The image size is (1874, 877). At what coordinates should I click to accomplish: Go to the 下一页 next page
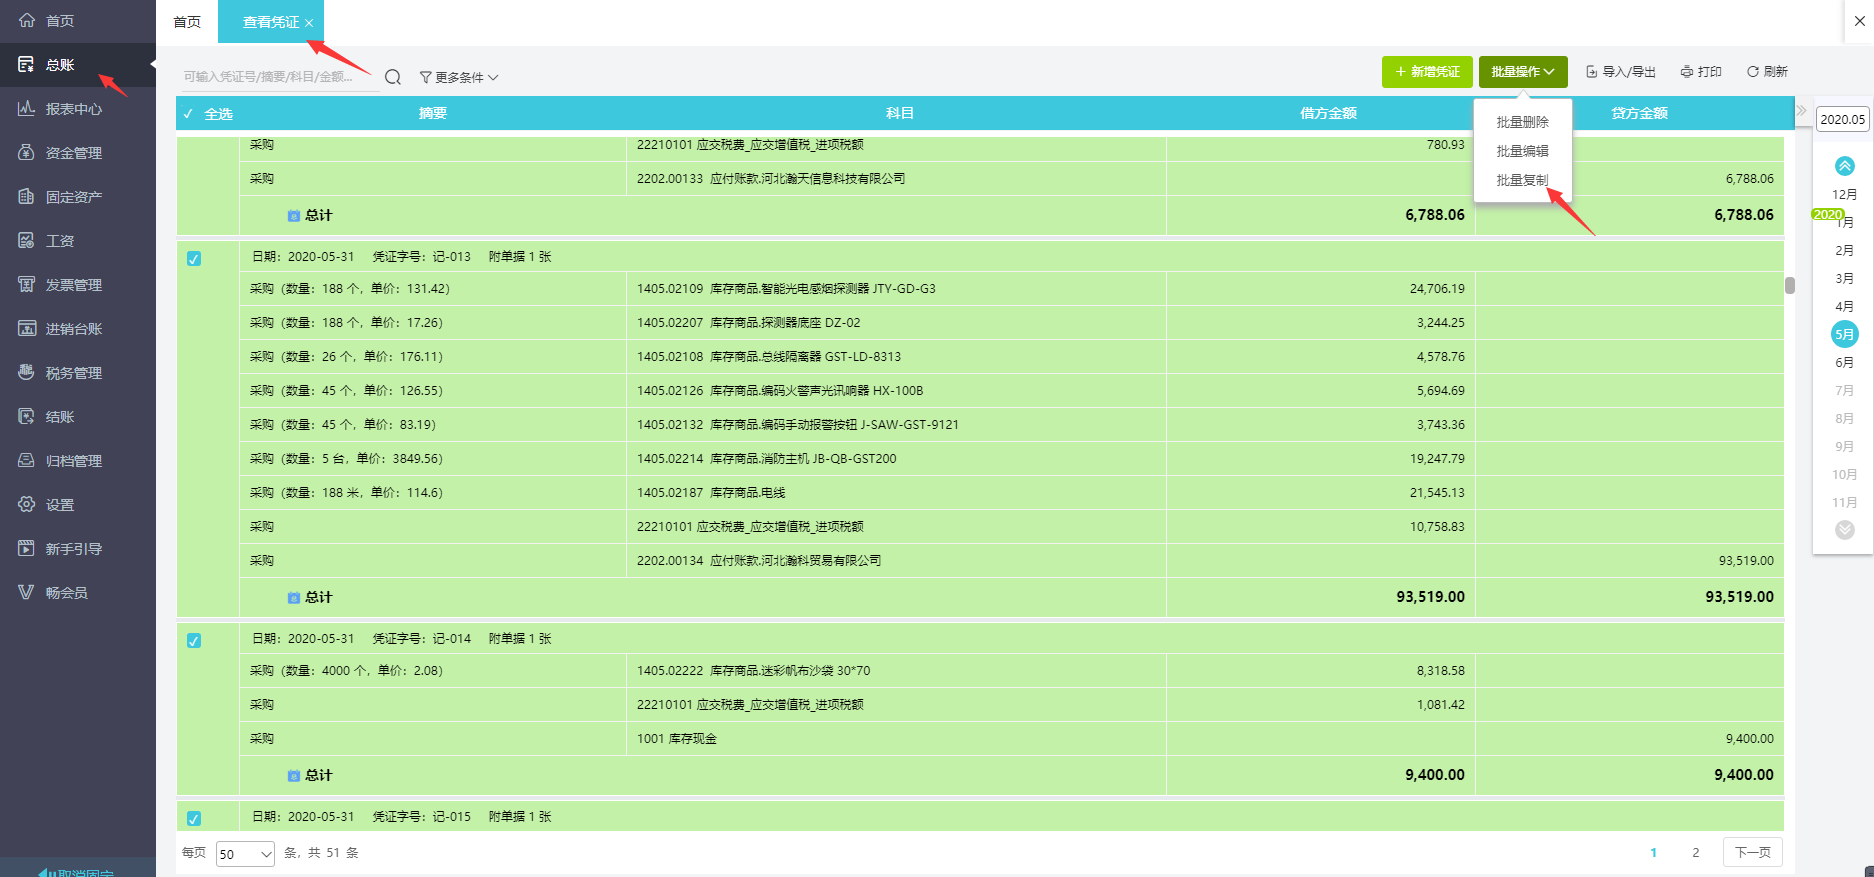tap(1753, 853)
